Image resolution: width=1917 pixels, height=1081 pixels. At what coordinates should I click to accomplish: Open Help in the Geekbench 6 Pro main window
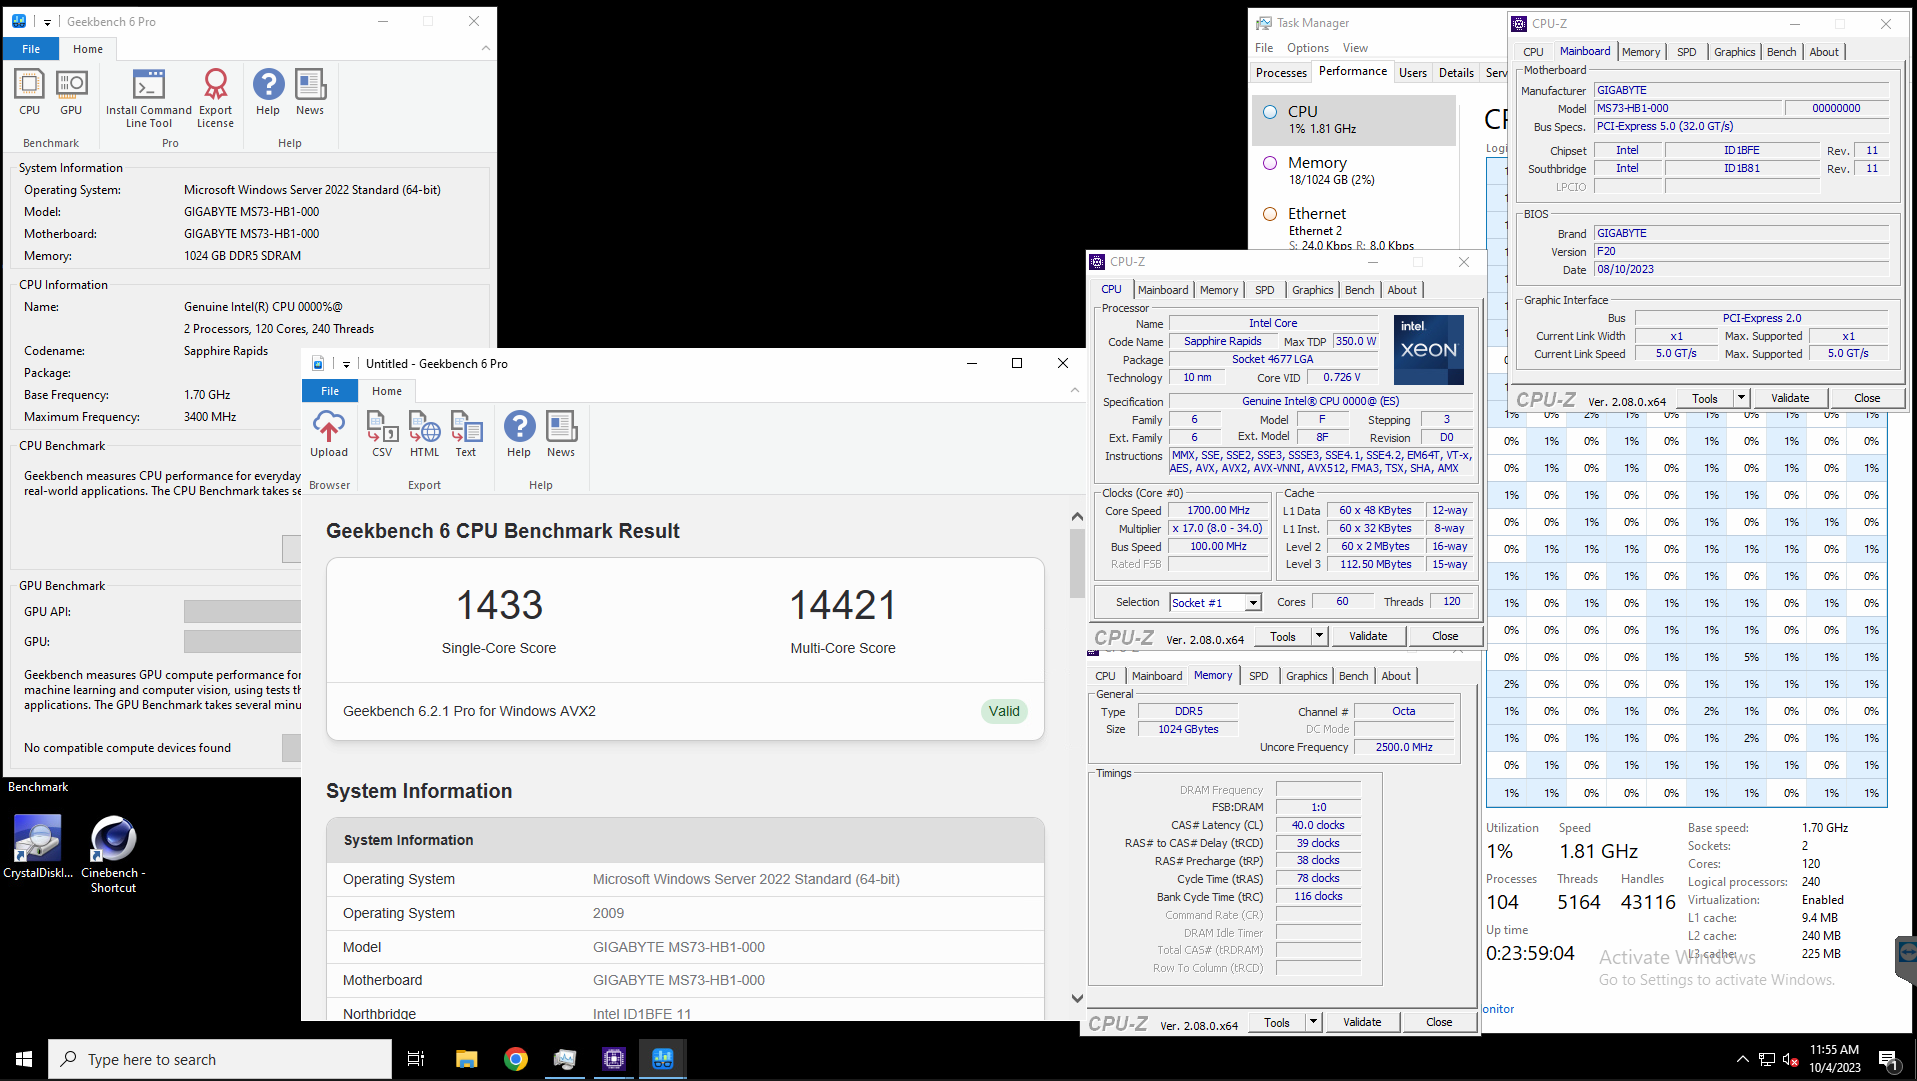[x=268, y=92]
